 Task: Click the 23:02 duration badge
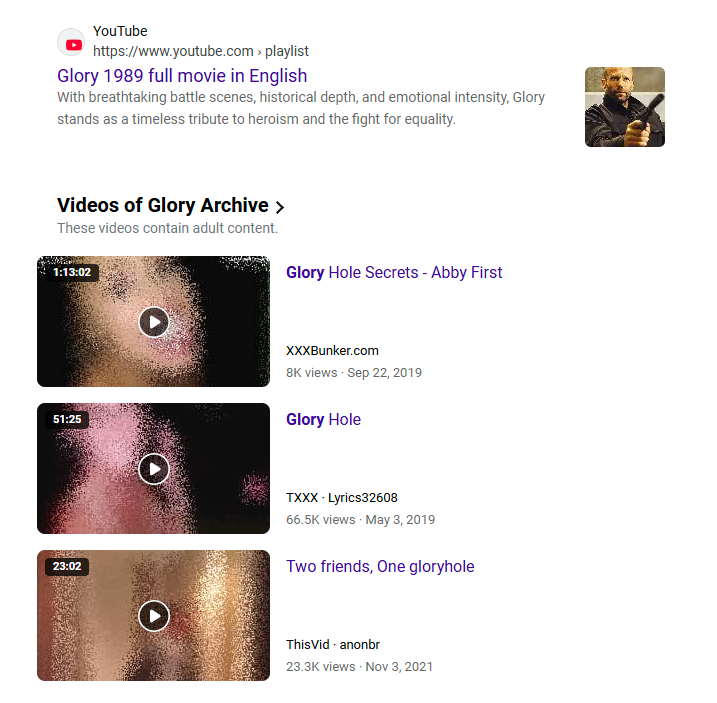[67, 566]
